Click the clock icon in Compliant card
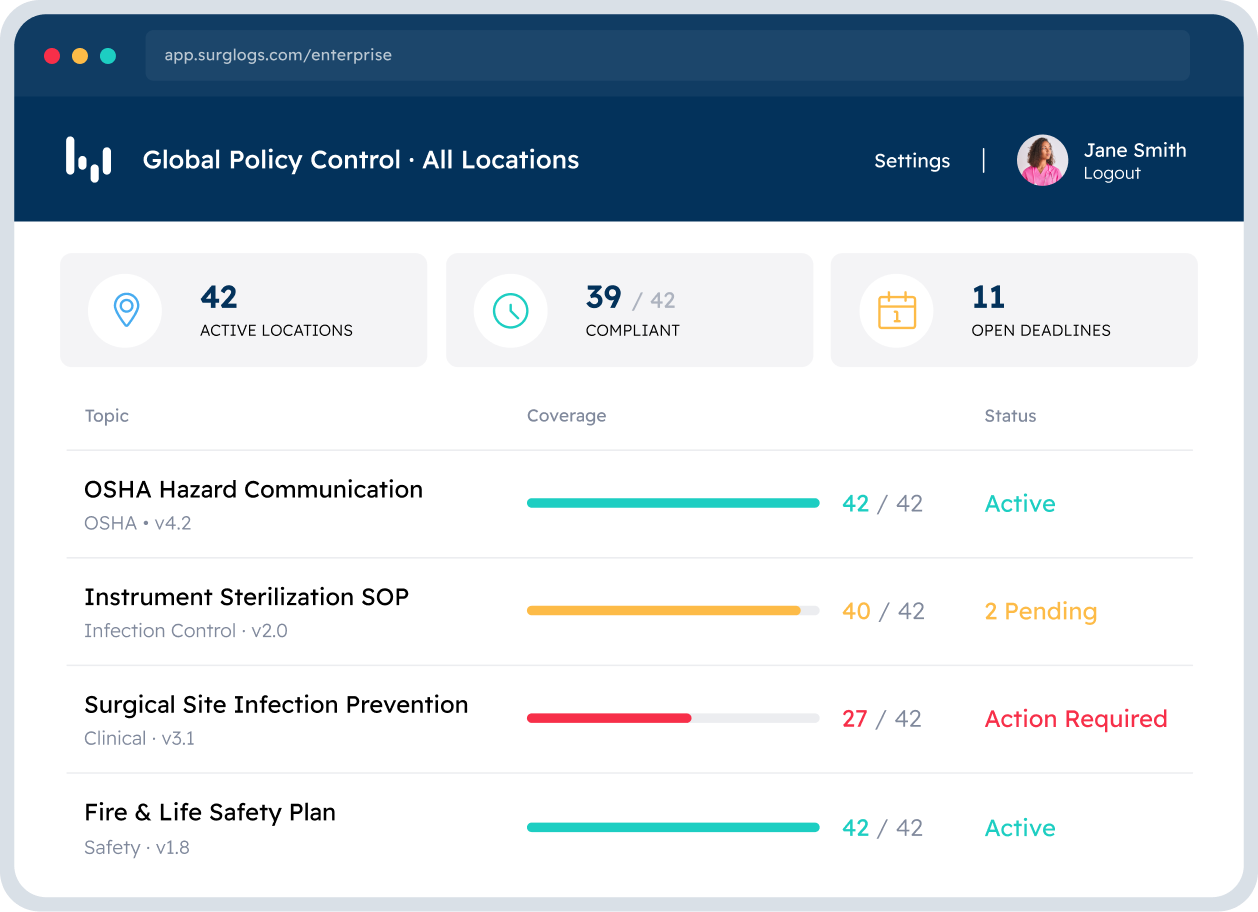 pos(510,310)
